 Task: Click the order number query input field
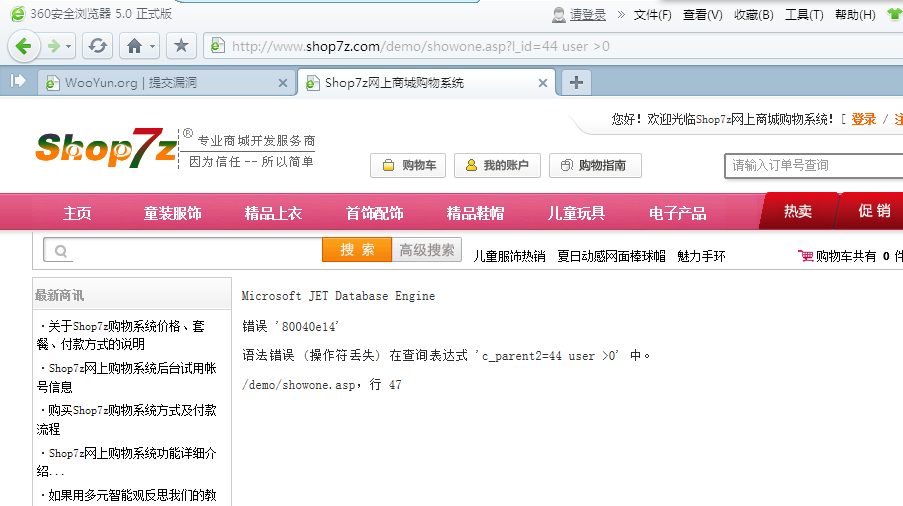tap(814, 166)
